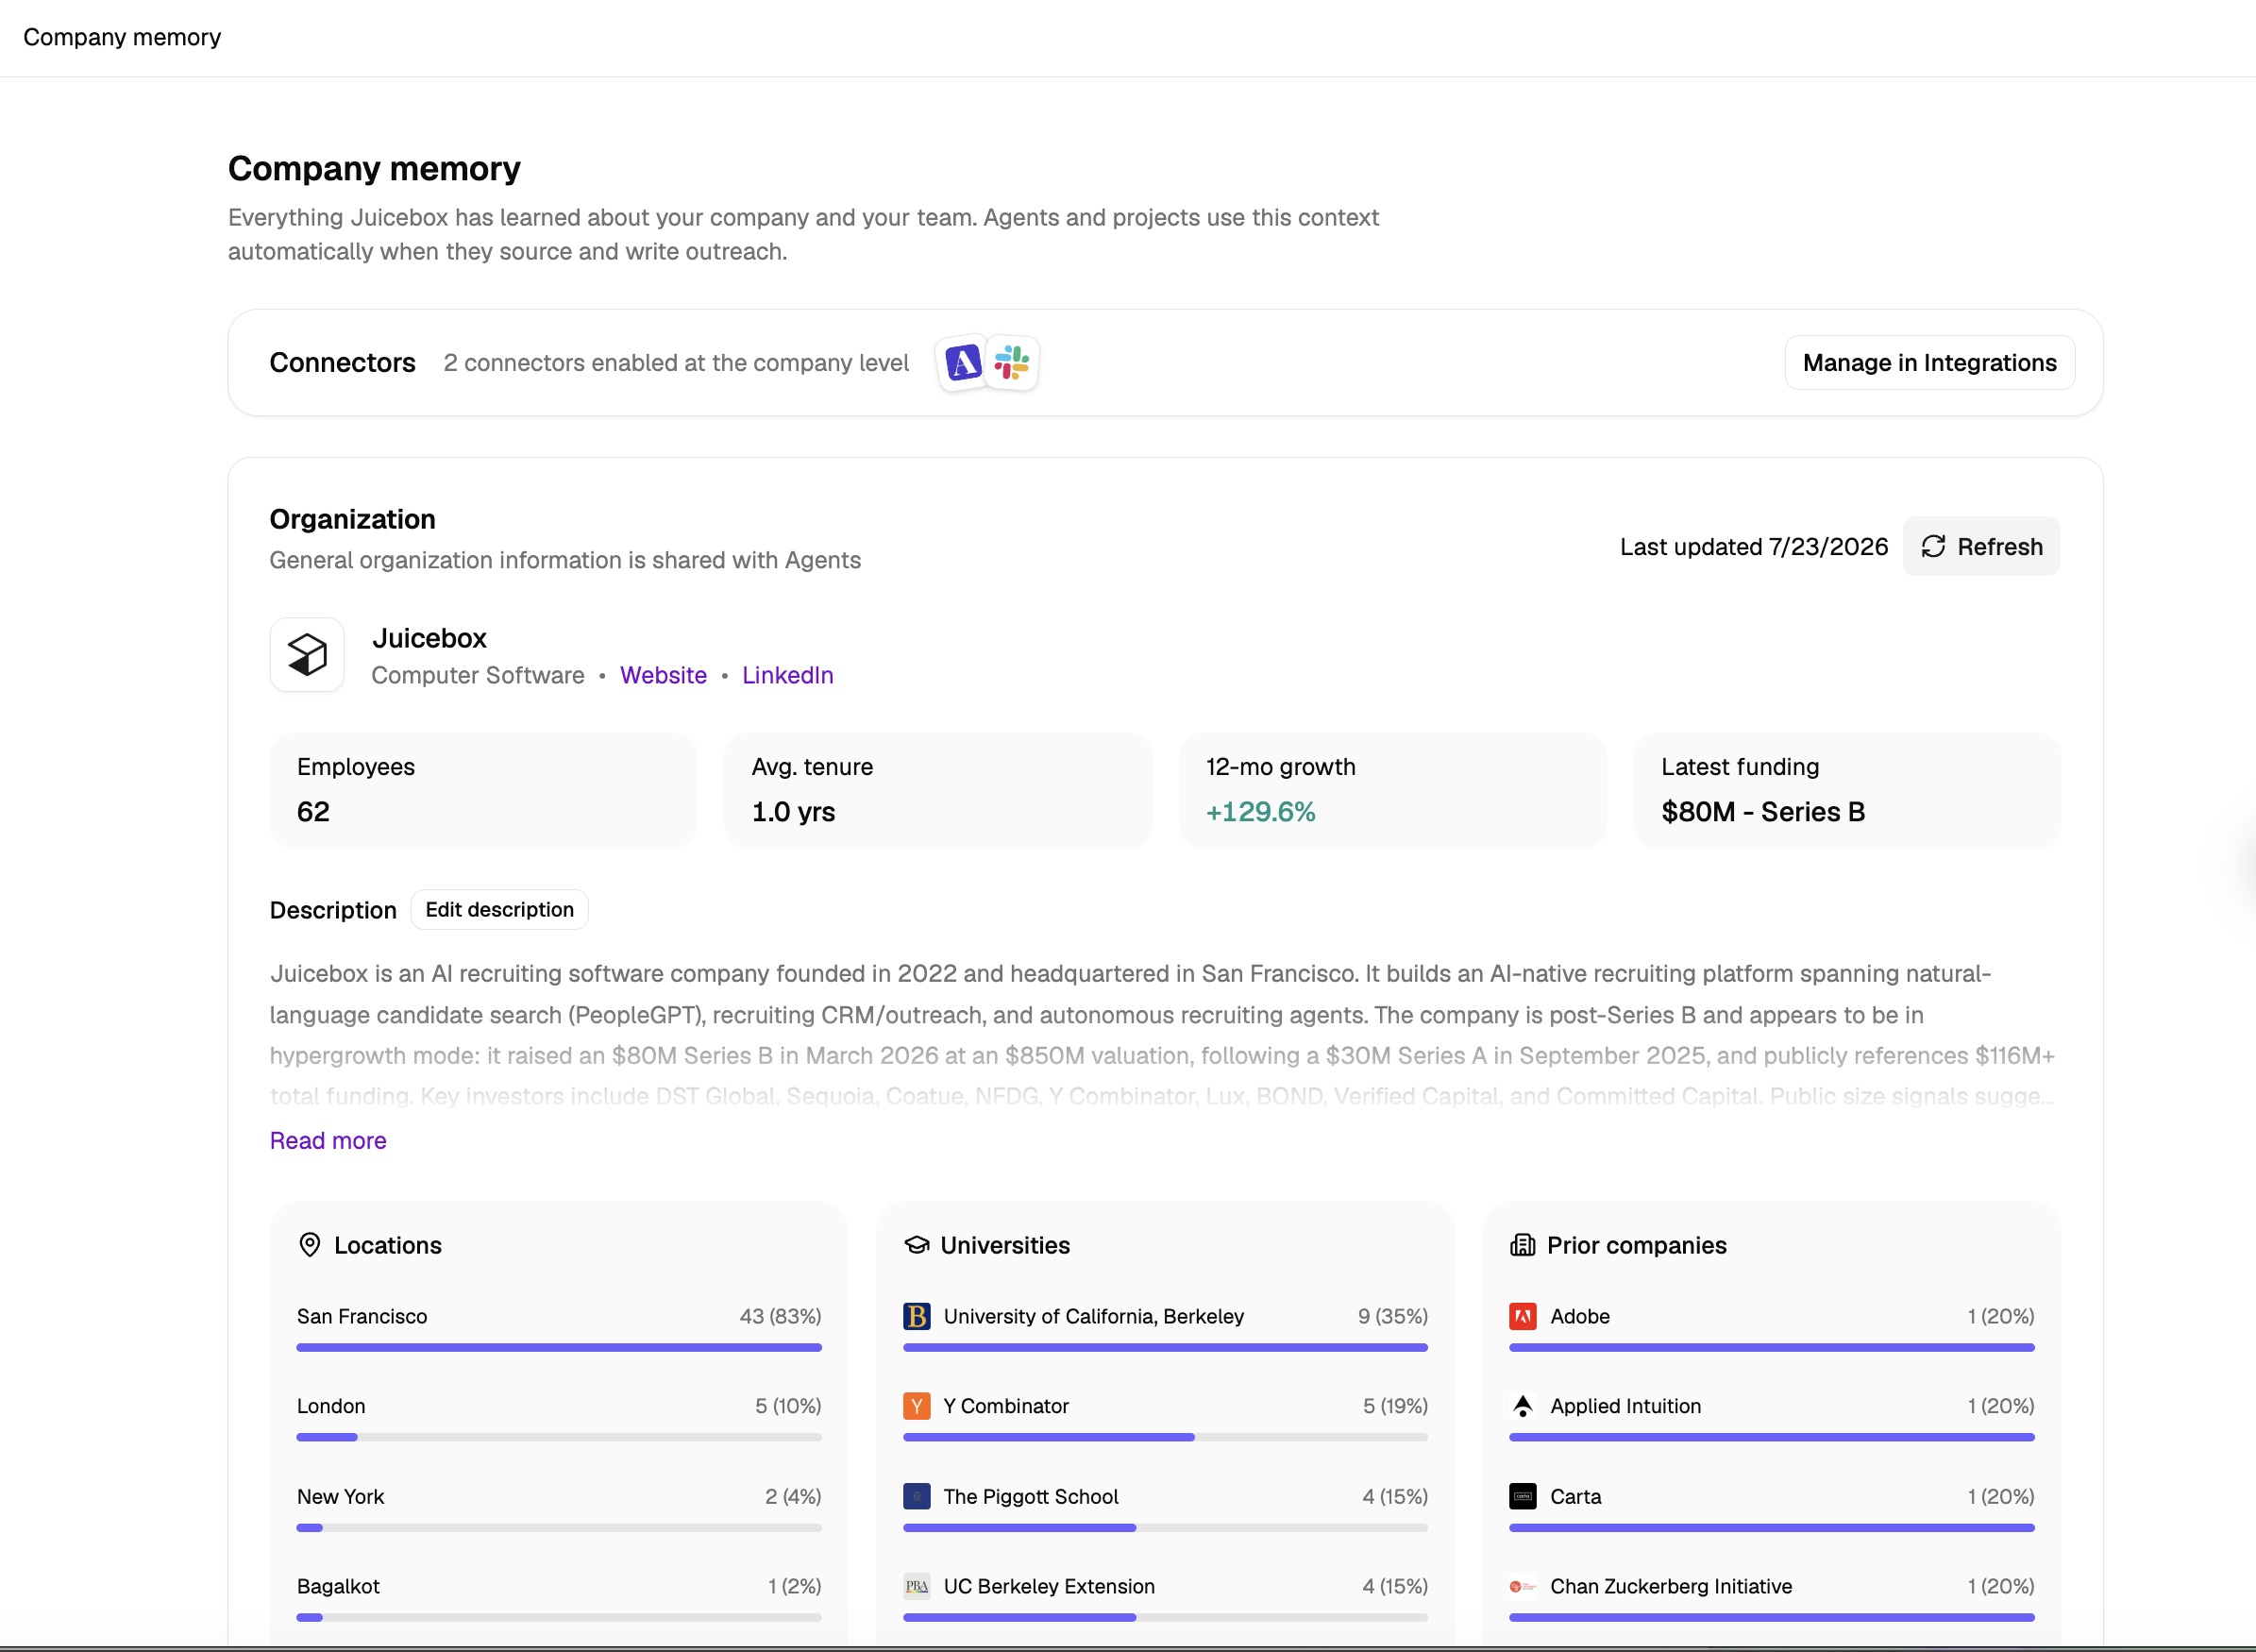This screenshot has width=2256, height=1652.
Task: Click the Carta logo icon
Action: [x=1523, y=1496]
